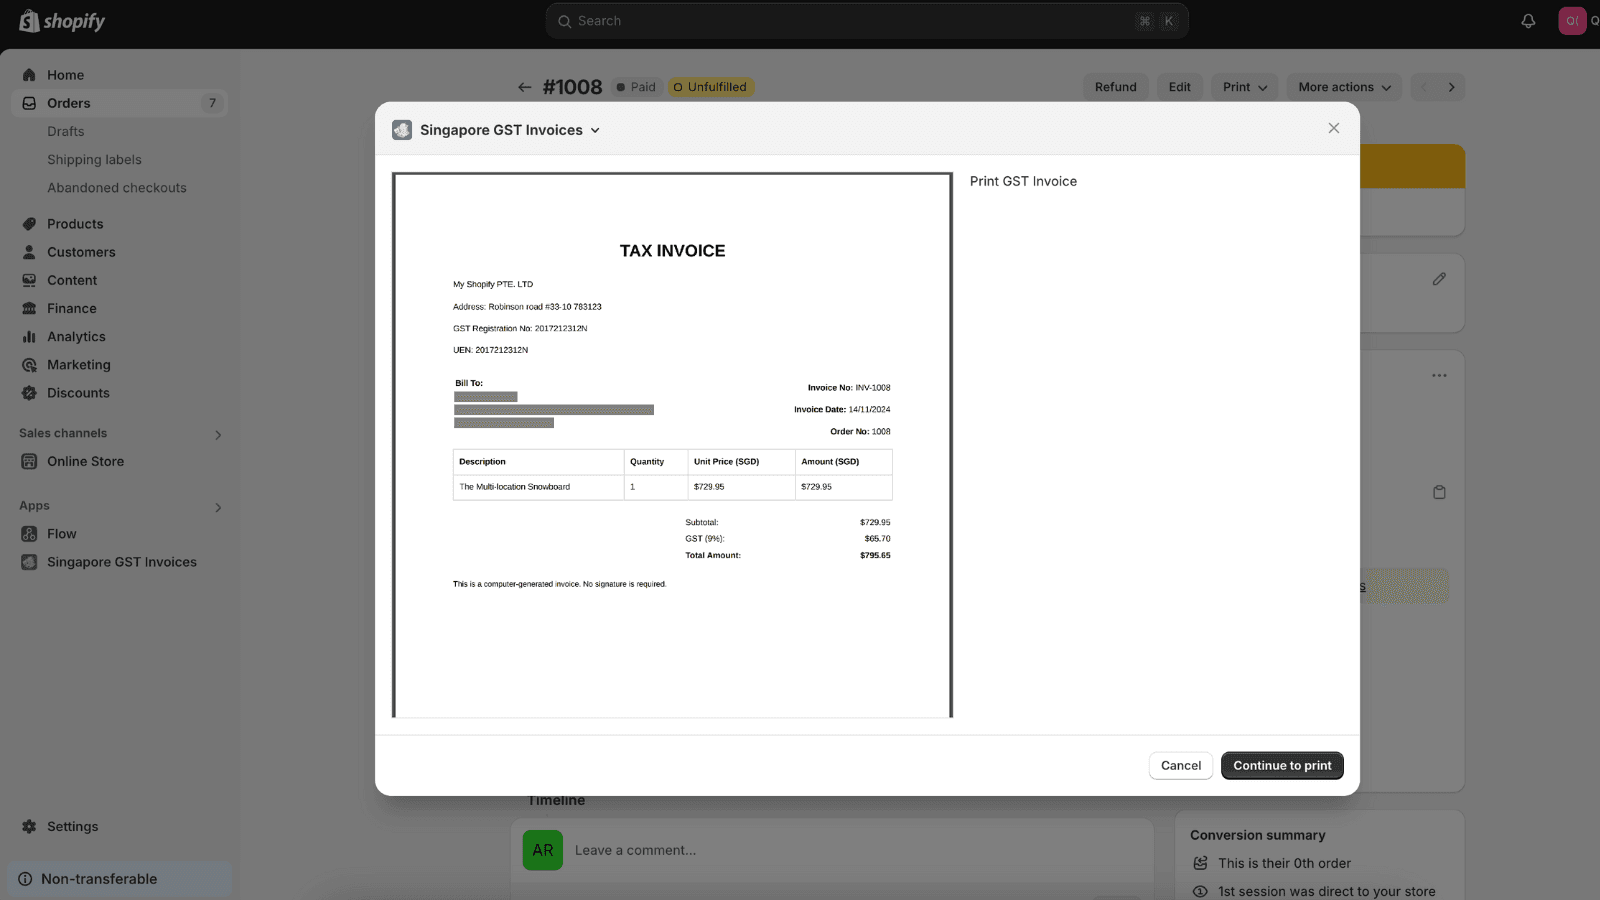Go to the next order arrow

coord(1451,87)
